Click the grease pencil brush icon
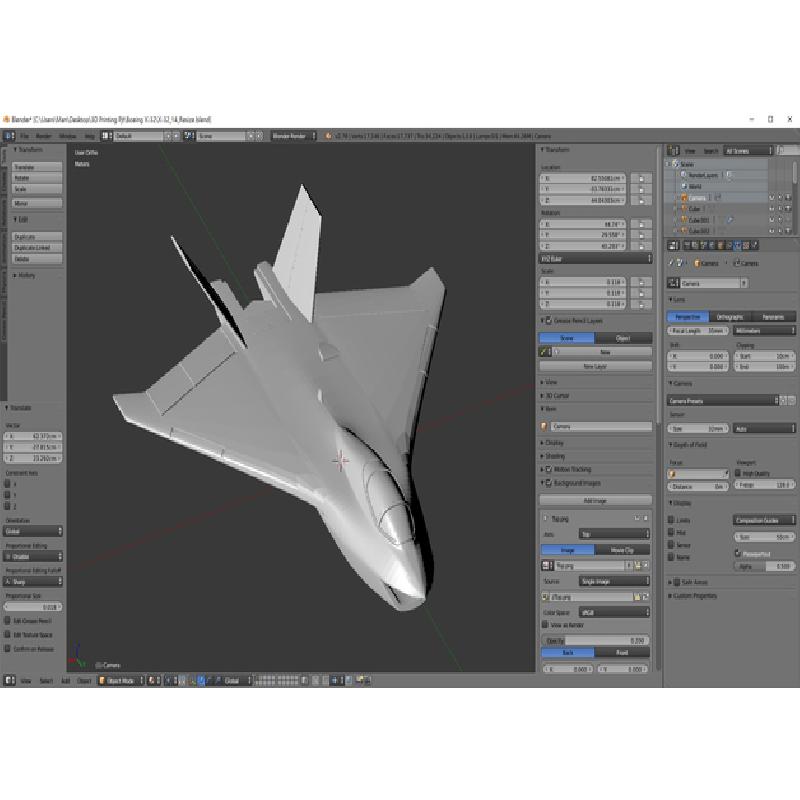 point(544,352)
